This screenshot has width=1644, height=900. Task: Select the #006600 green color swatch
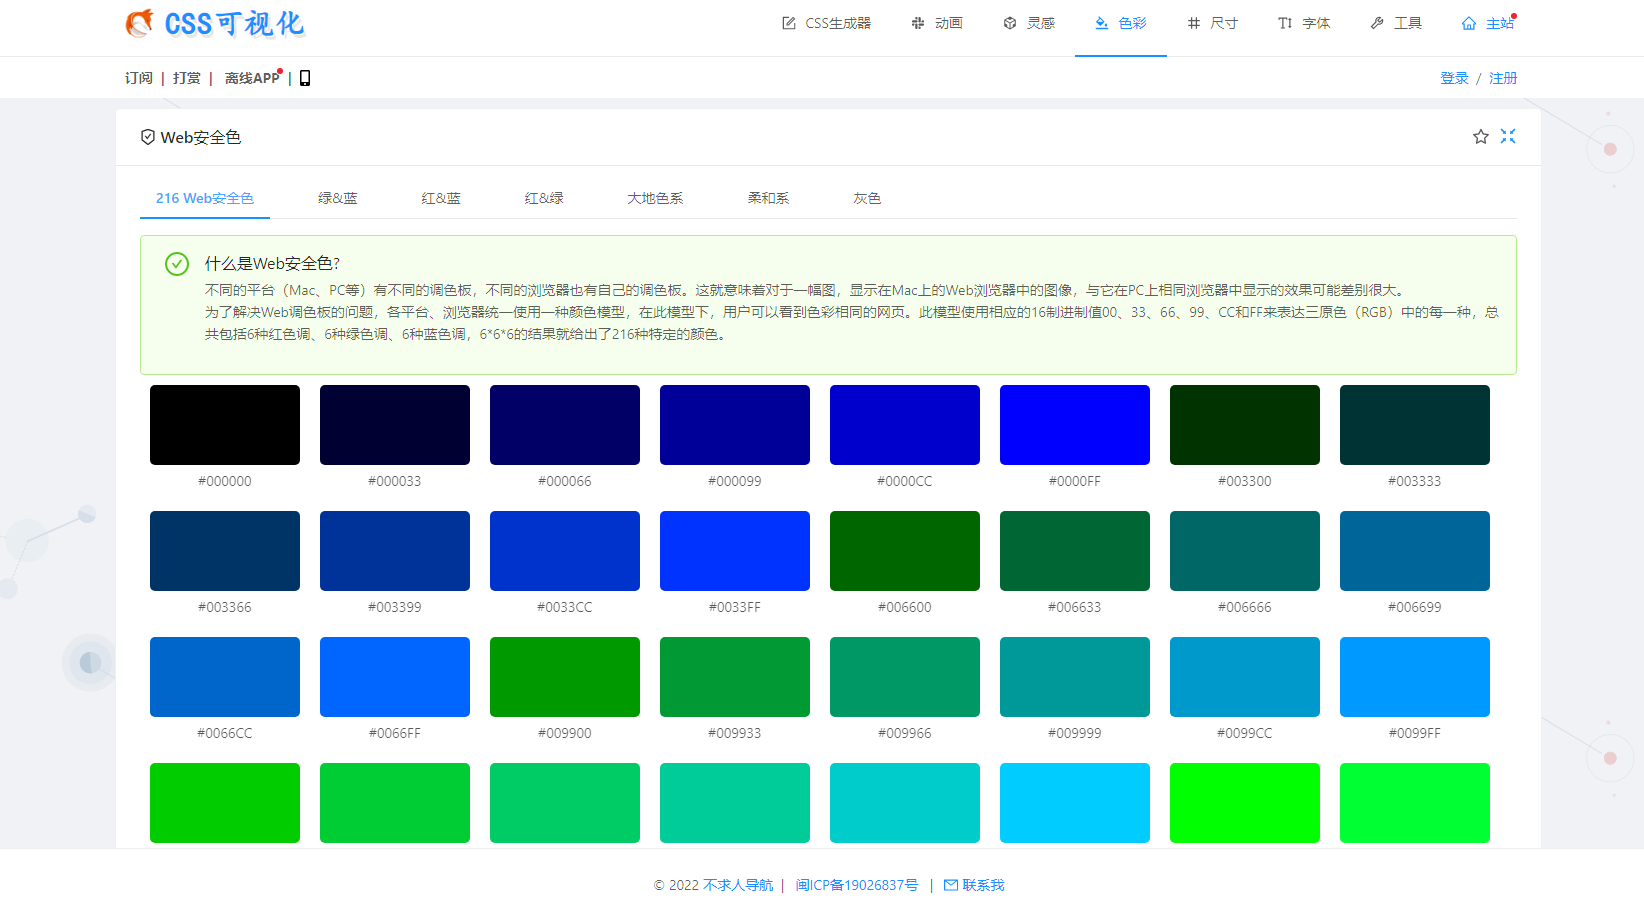[905, 551]
